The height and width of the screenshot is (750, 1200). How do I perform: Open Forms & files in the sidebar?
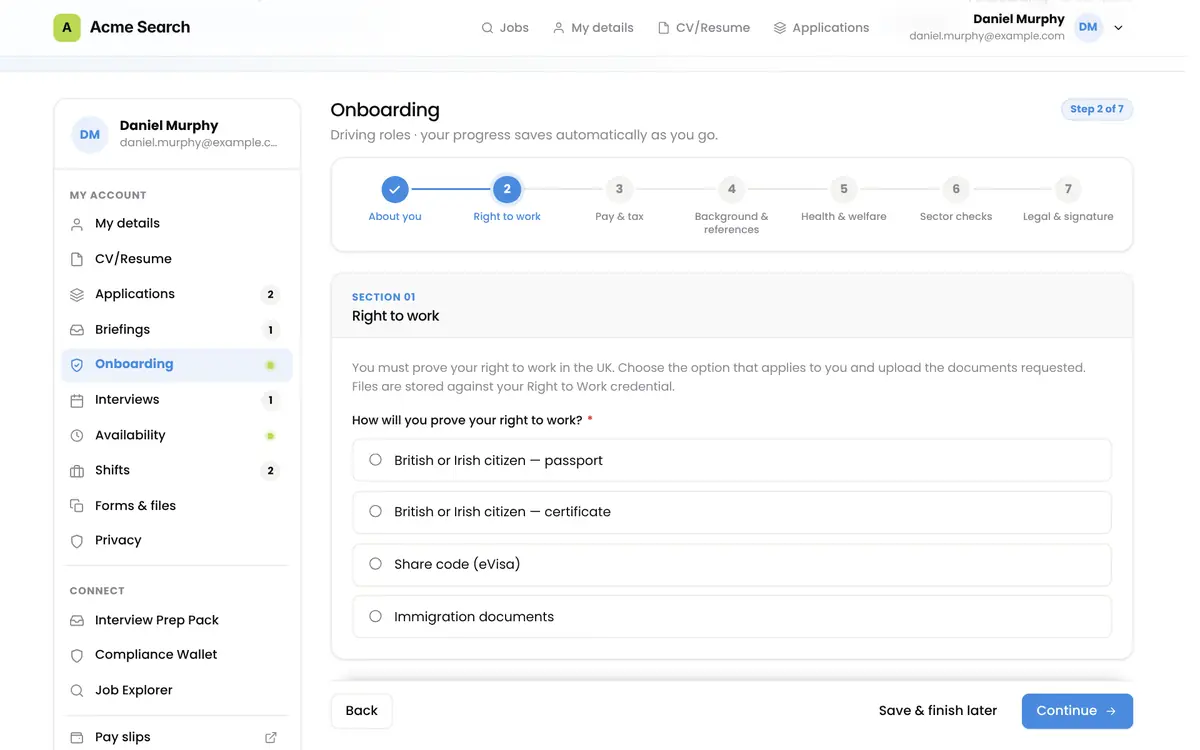pyautogui.click(x=177, y=506)
